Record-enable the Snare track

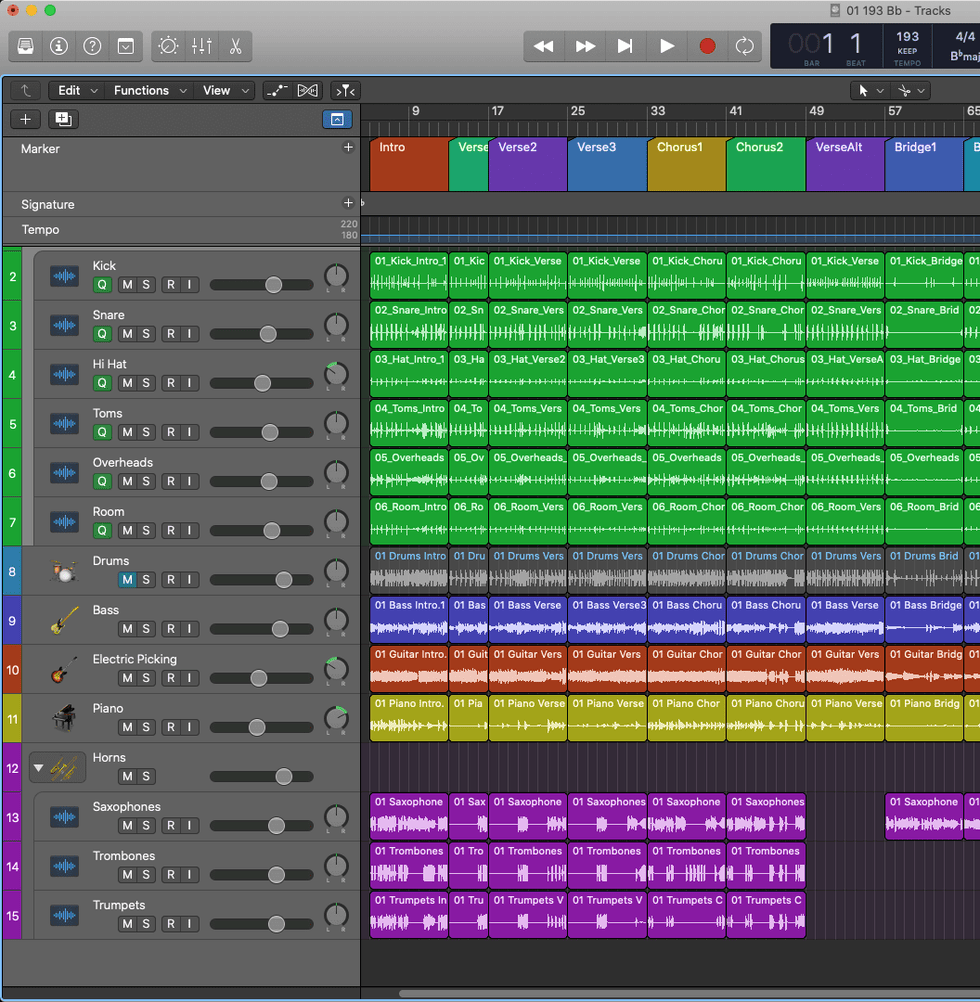click(x=171, y=334)
